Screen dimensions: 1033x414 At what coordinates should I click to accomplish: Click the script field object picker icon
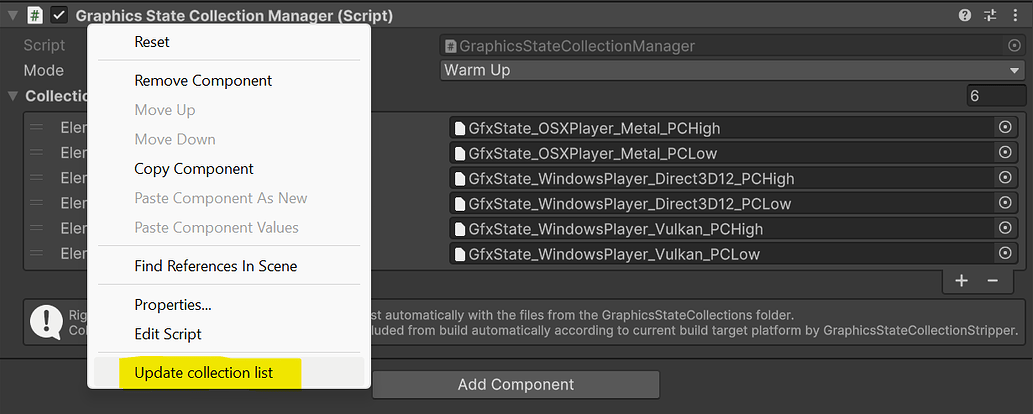(x=1014, y=46)
